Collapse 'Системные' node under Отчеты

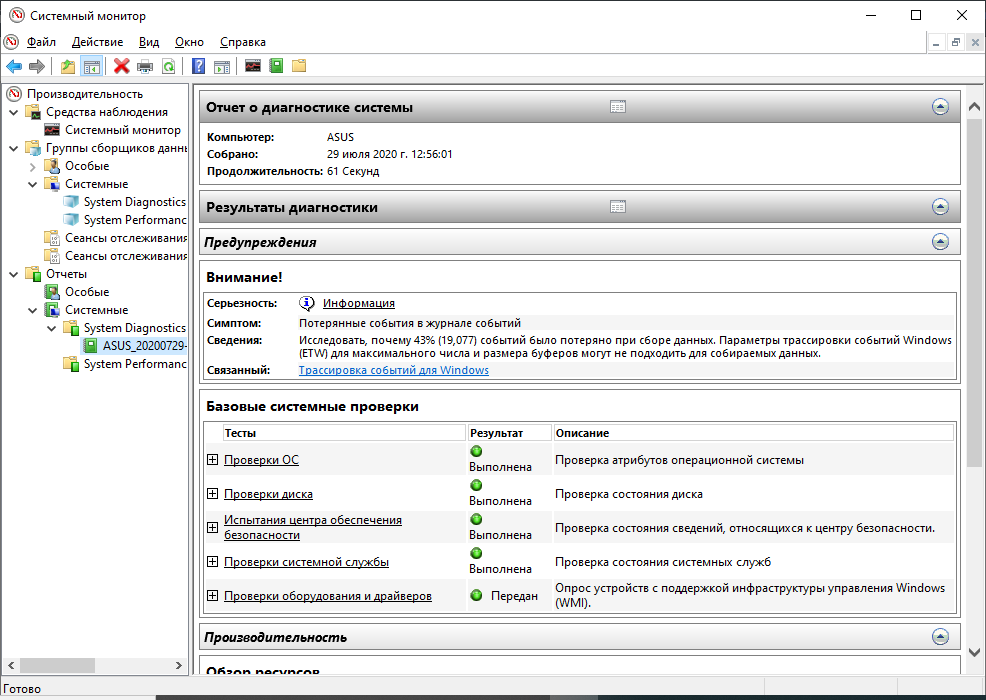coord(33,310)
